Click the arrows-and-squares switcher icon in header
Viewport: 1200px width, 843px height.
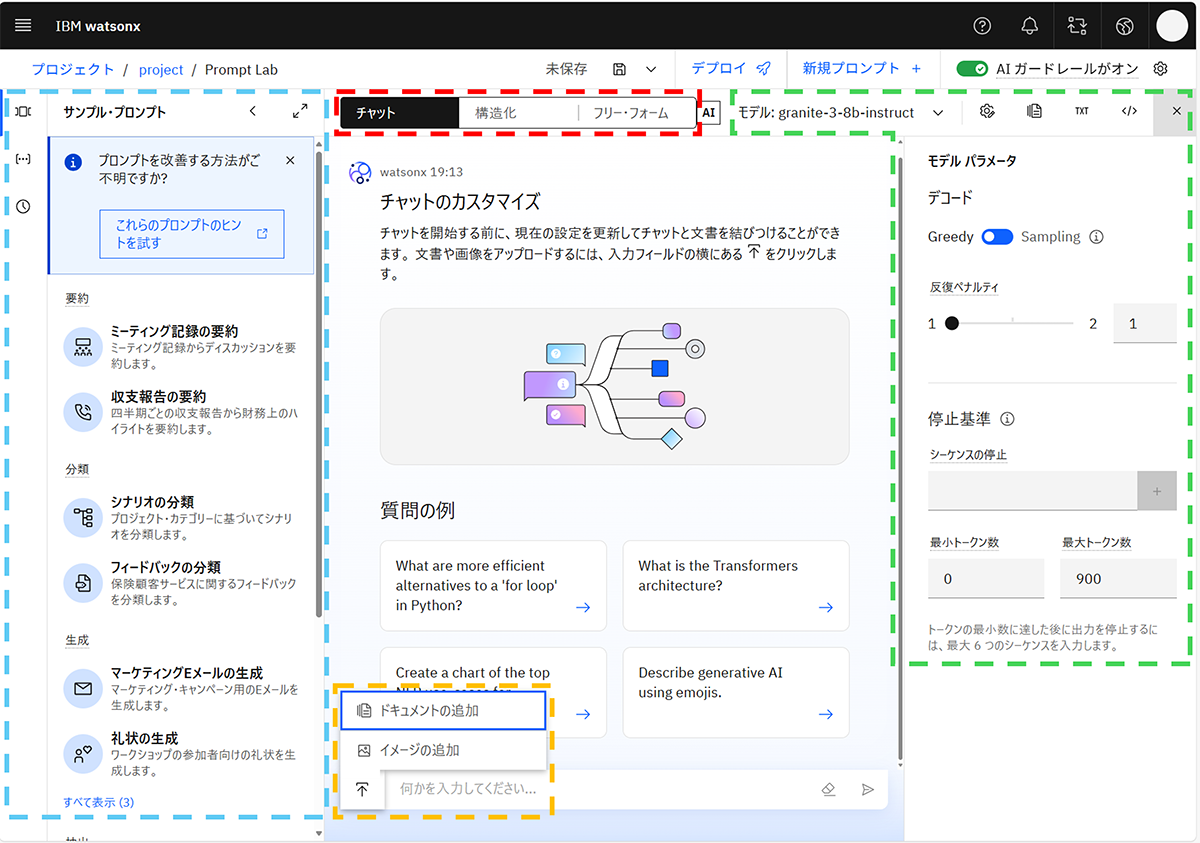tap(1077, 26)
